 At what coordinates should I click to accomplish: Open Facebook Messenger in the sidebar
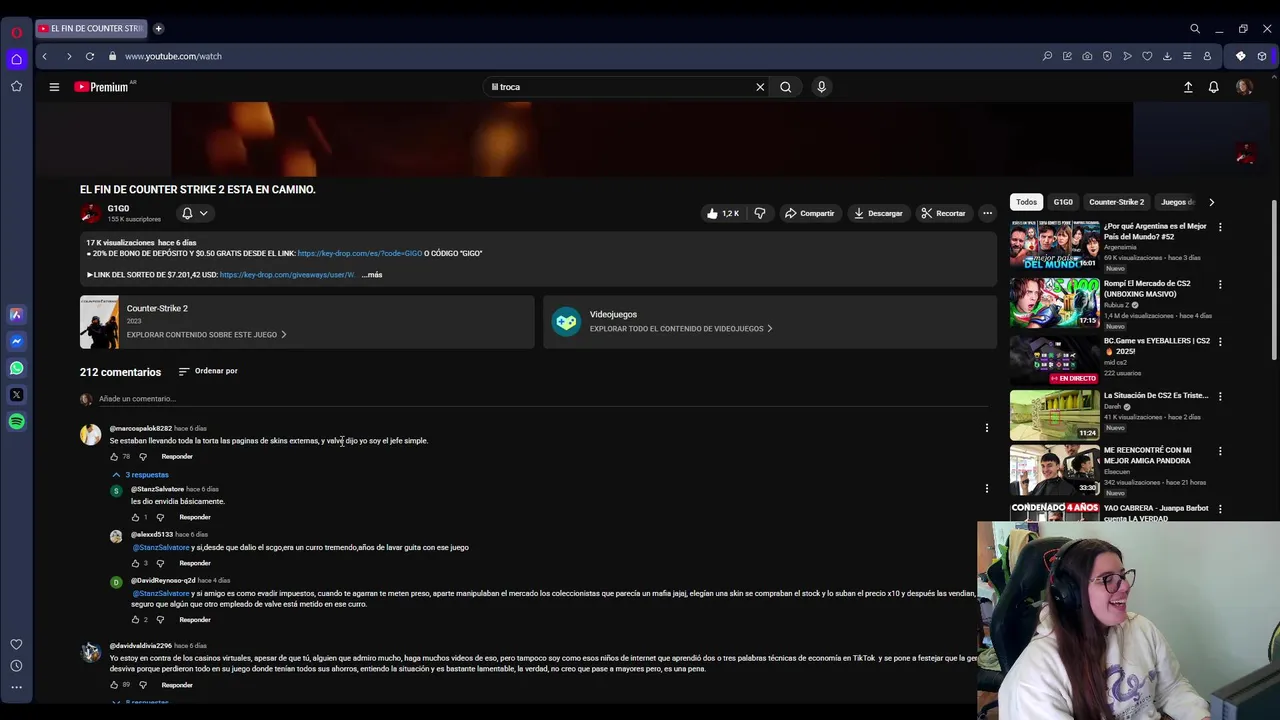click(x=16, y=341)
